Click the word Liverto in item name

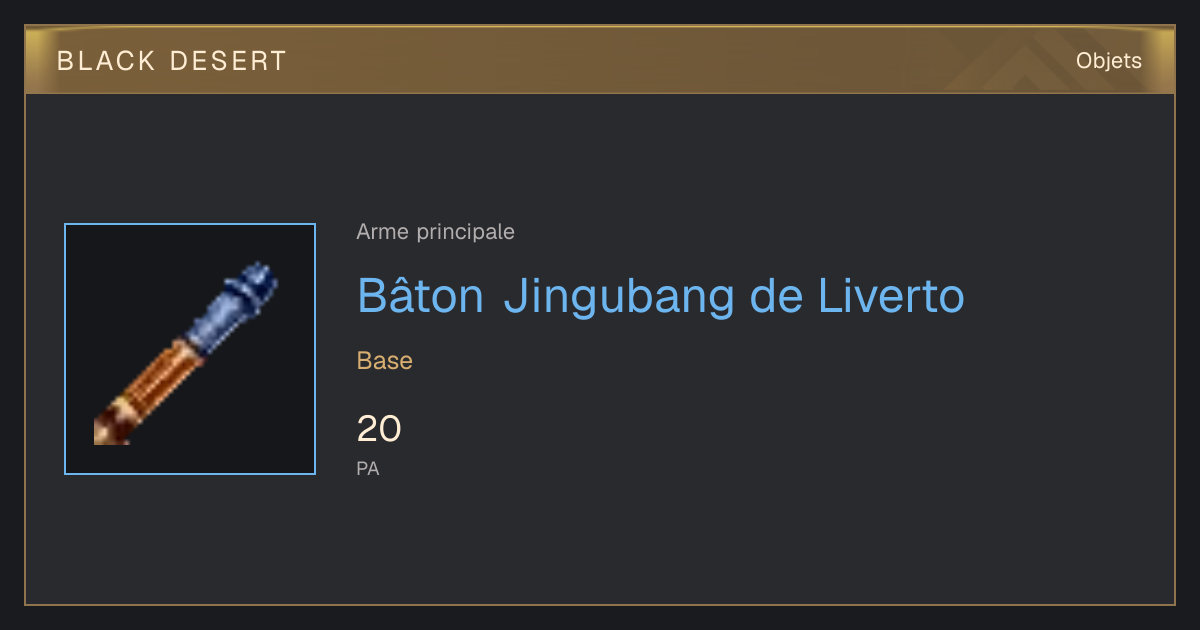point(891,296)
